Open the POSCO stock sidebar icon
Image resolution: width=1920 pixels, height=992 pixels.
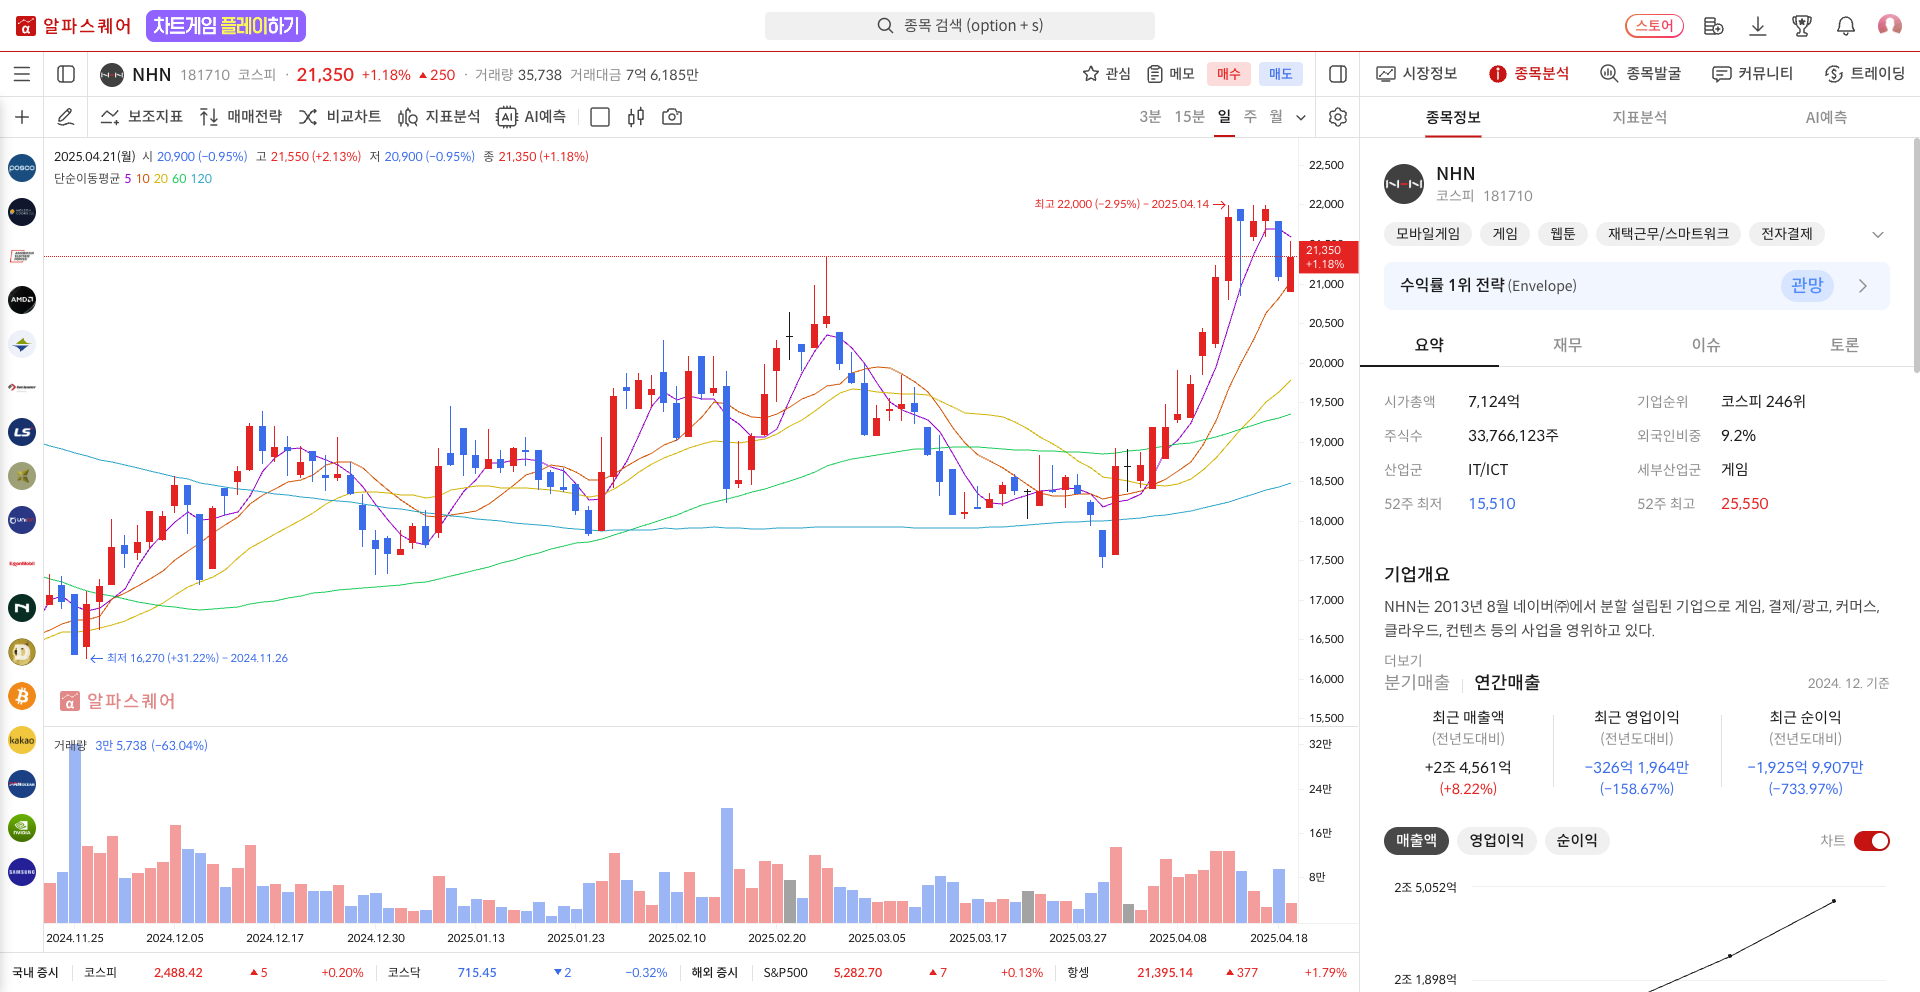tap(22, 168)
